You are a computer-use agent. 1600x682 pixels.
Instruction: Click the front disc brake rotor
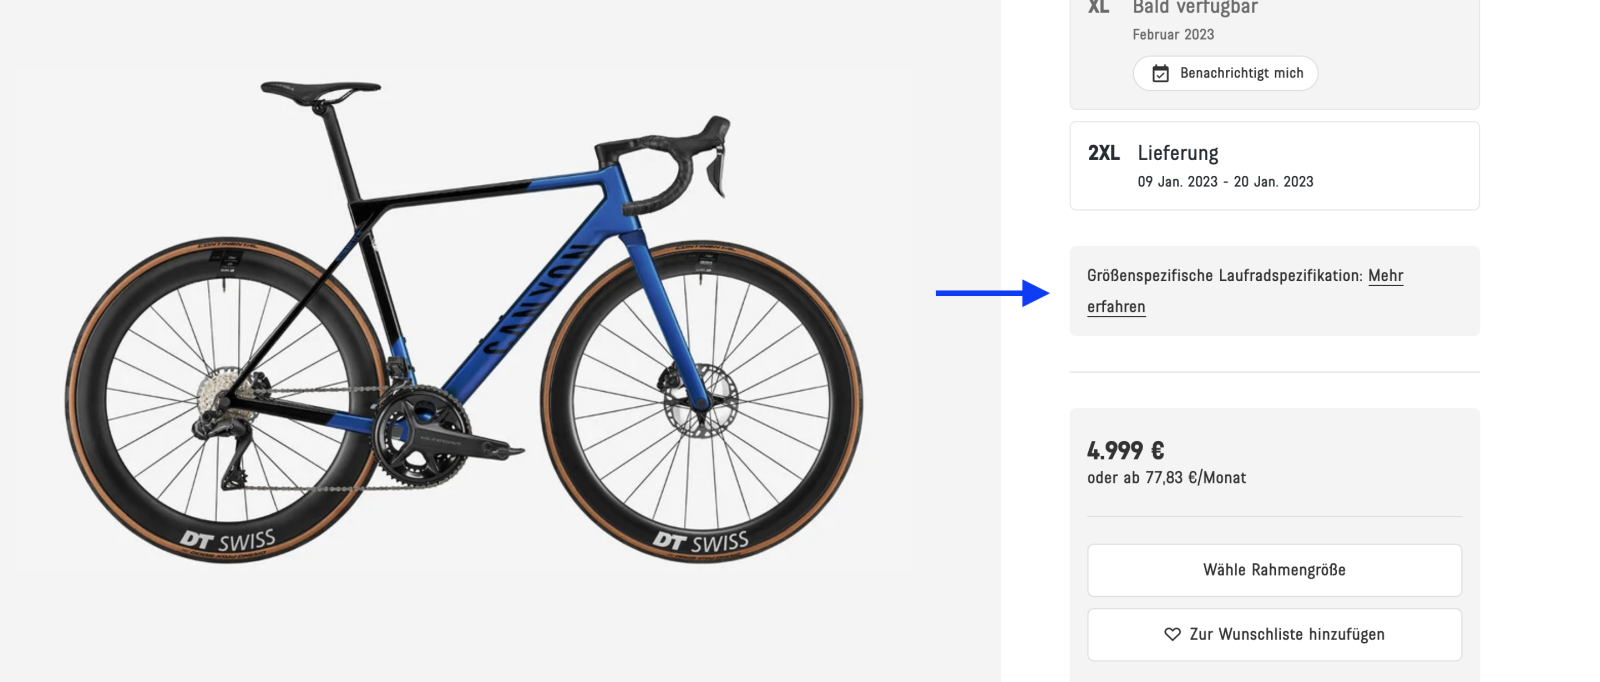click(x=699, y=400)
